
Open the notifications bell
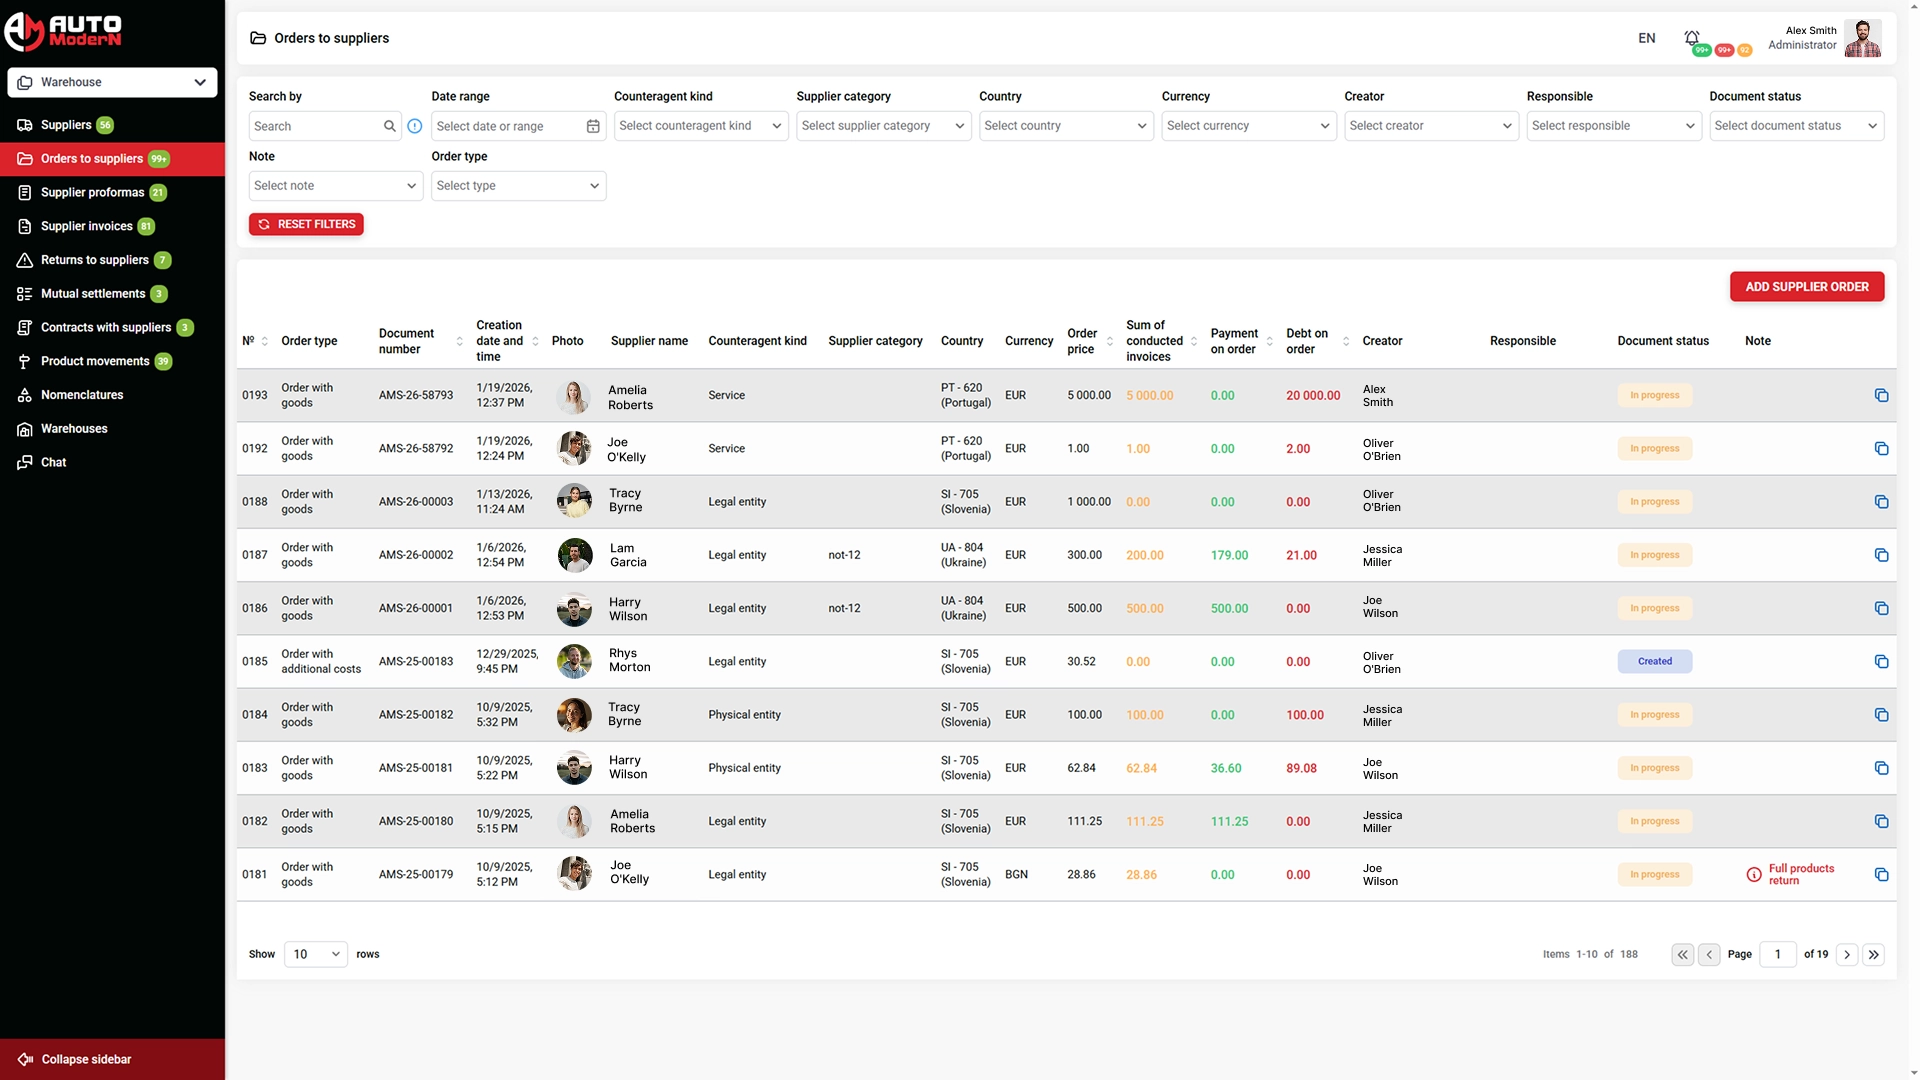click(1692, 36)
